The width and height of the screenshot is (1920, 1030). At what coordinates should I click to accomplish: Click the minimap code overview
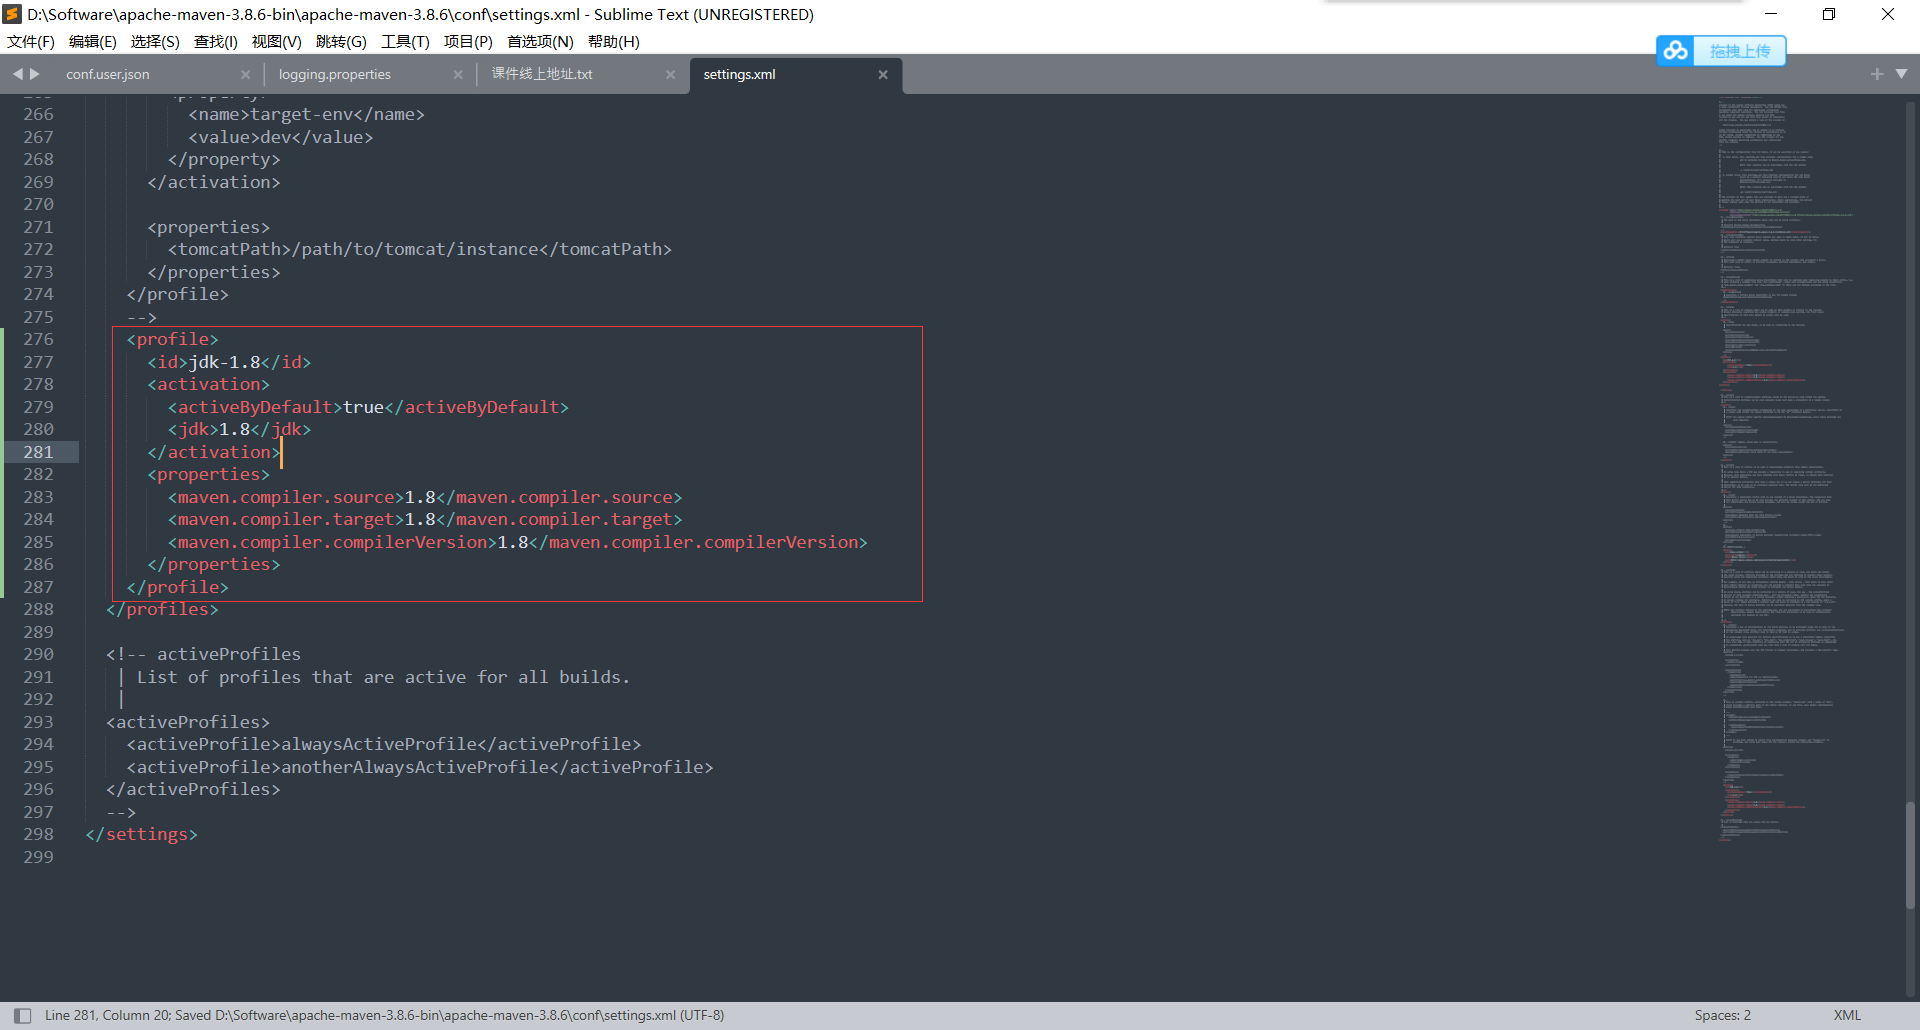click(x=1780, y=450)
